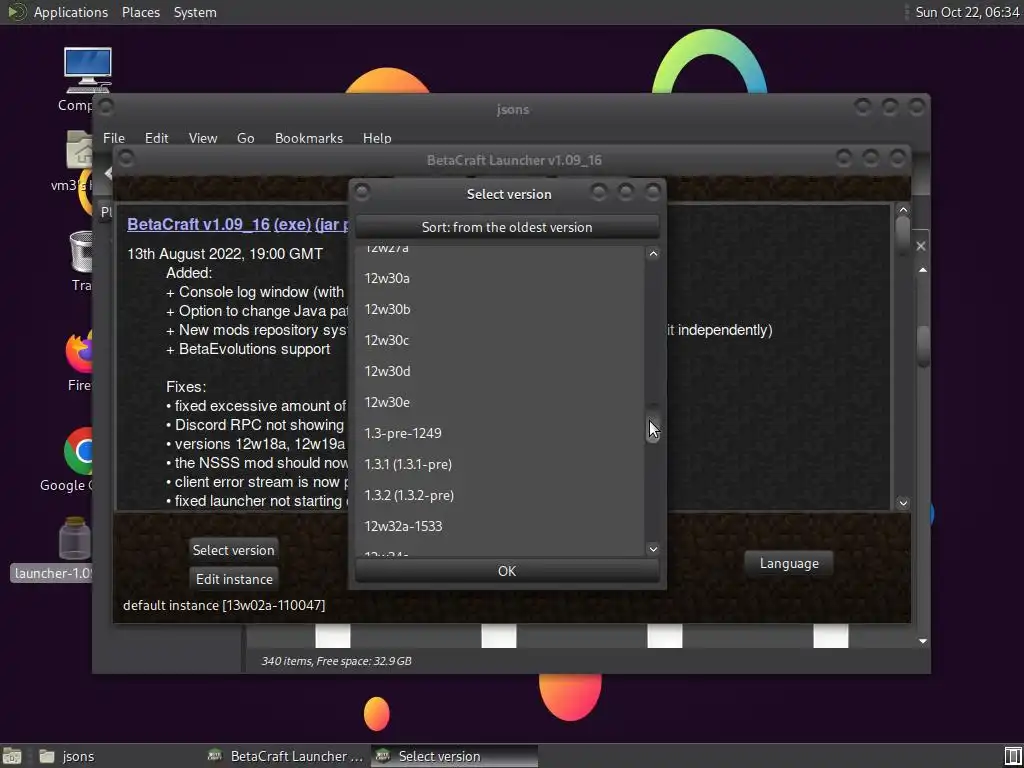Open File menu in jsons window

click(x=114, y=138)
